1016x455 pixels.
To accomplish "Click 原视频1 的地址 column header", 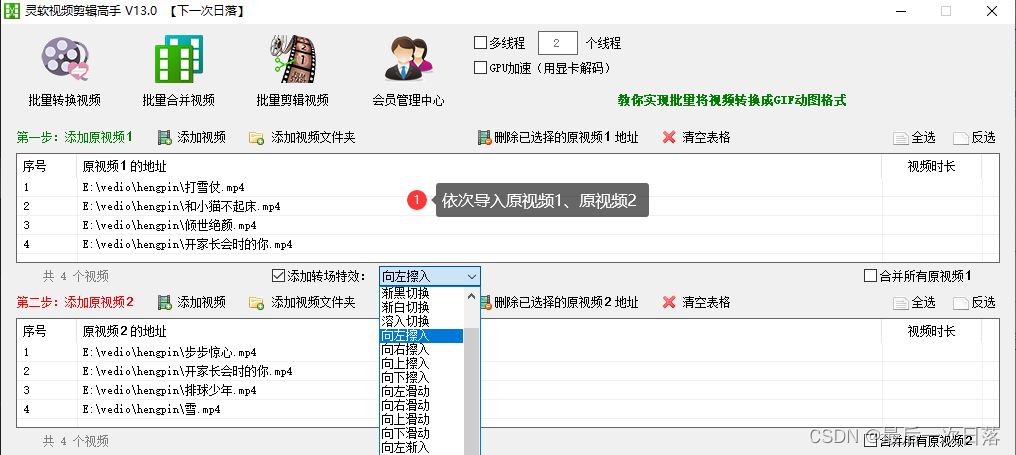I will coord(479,167).
